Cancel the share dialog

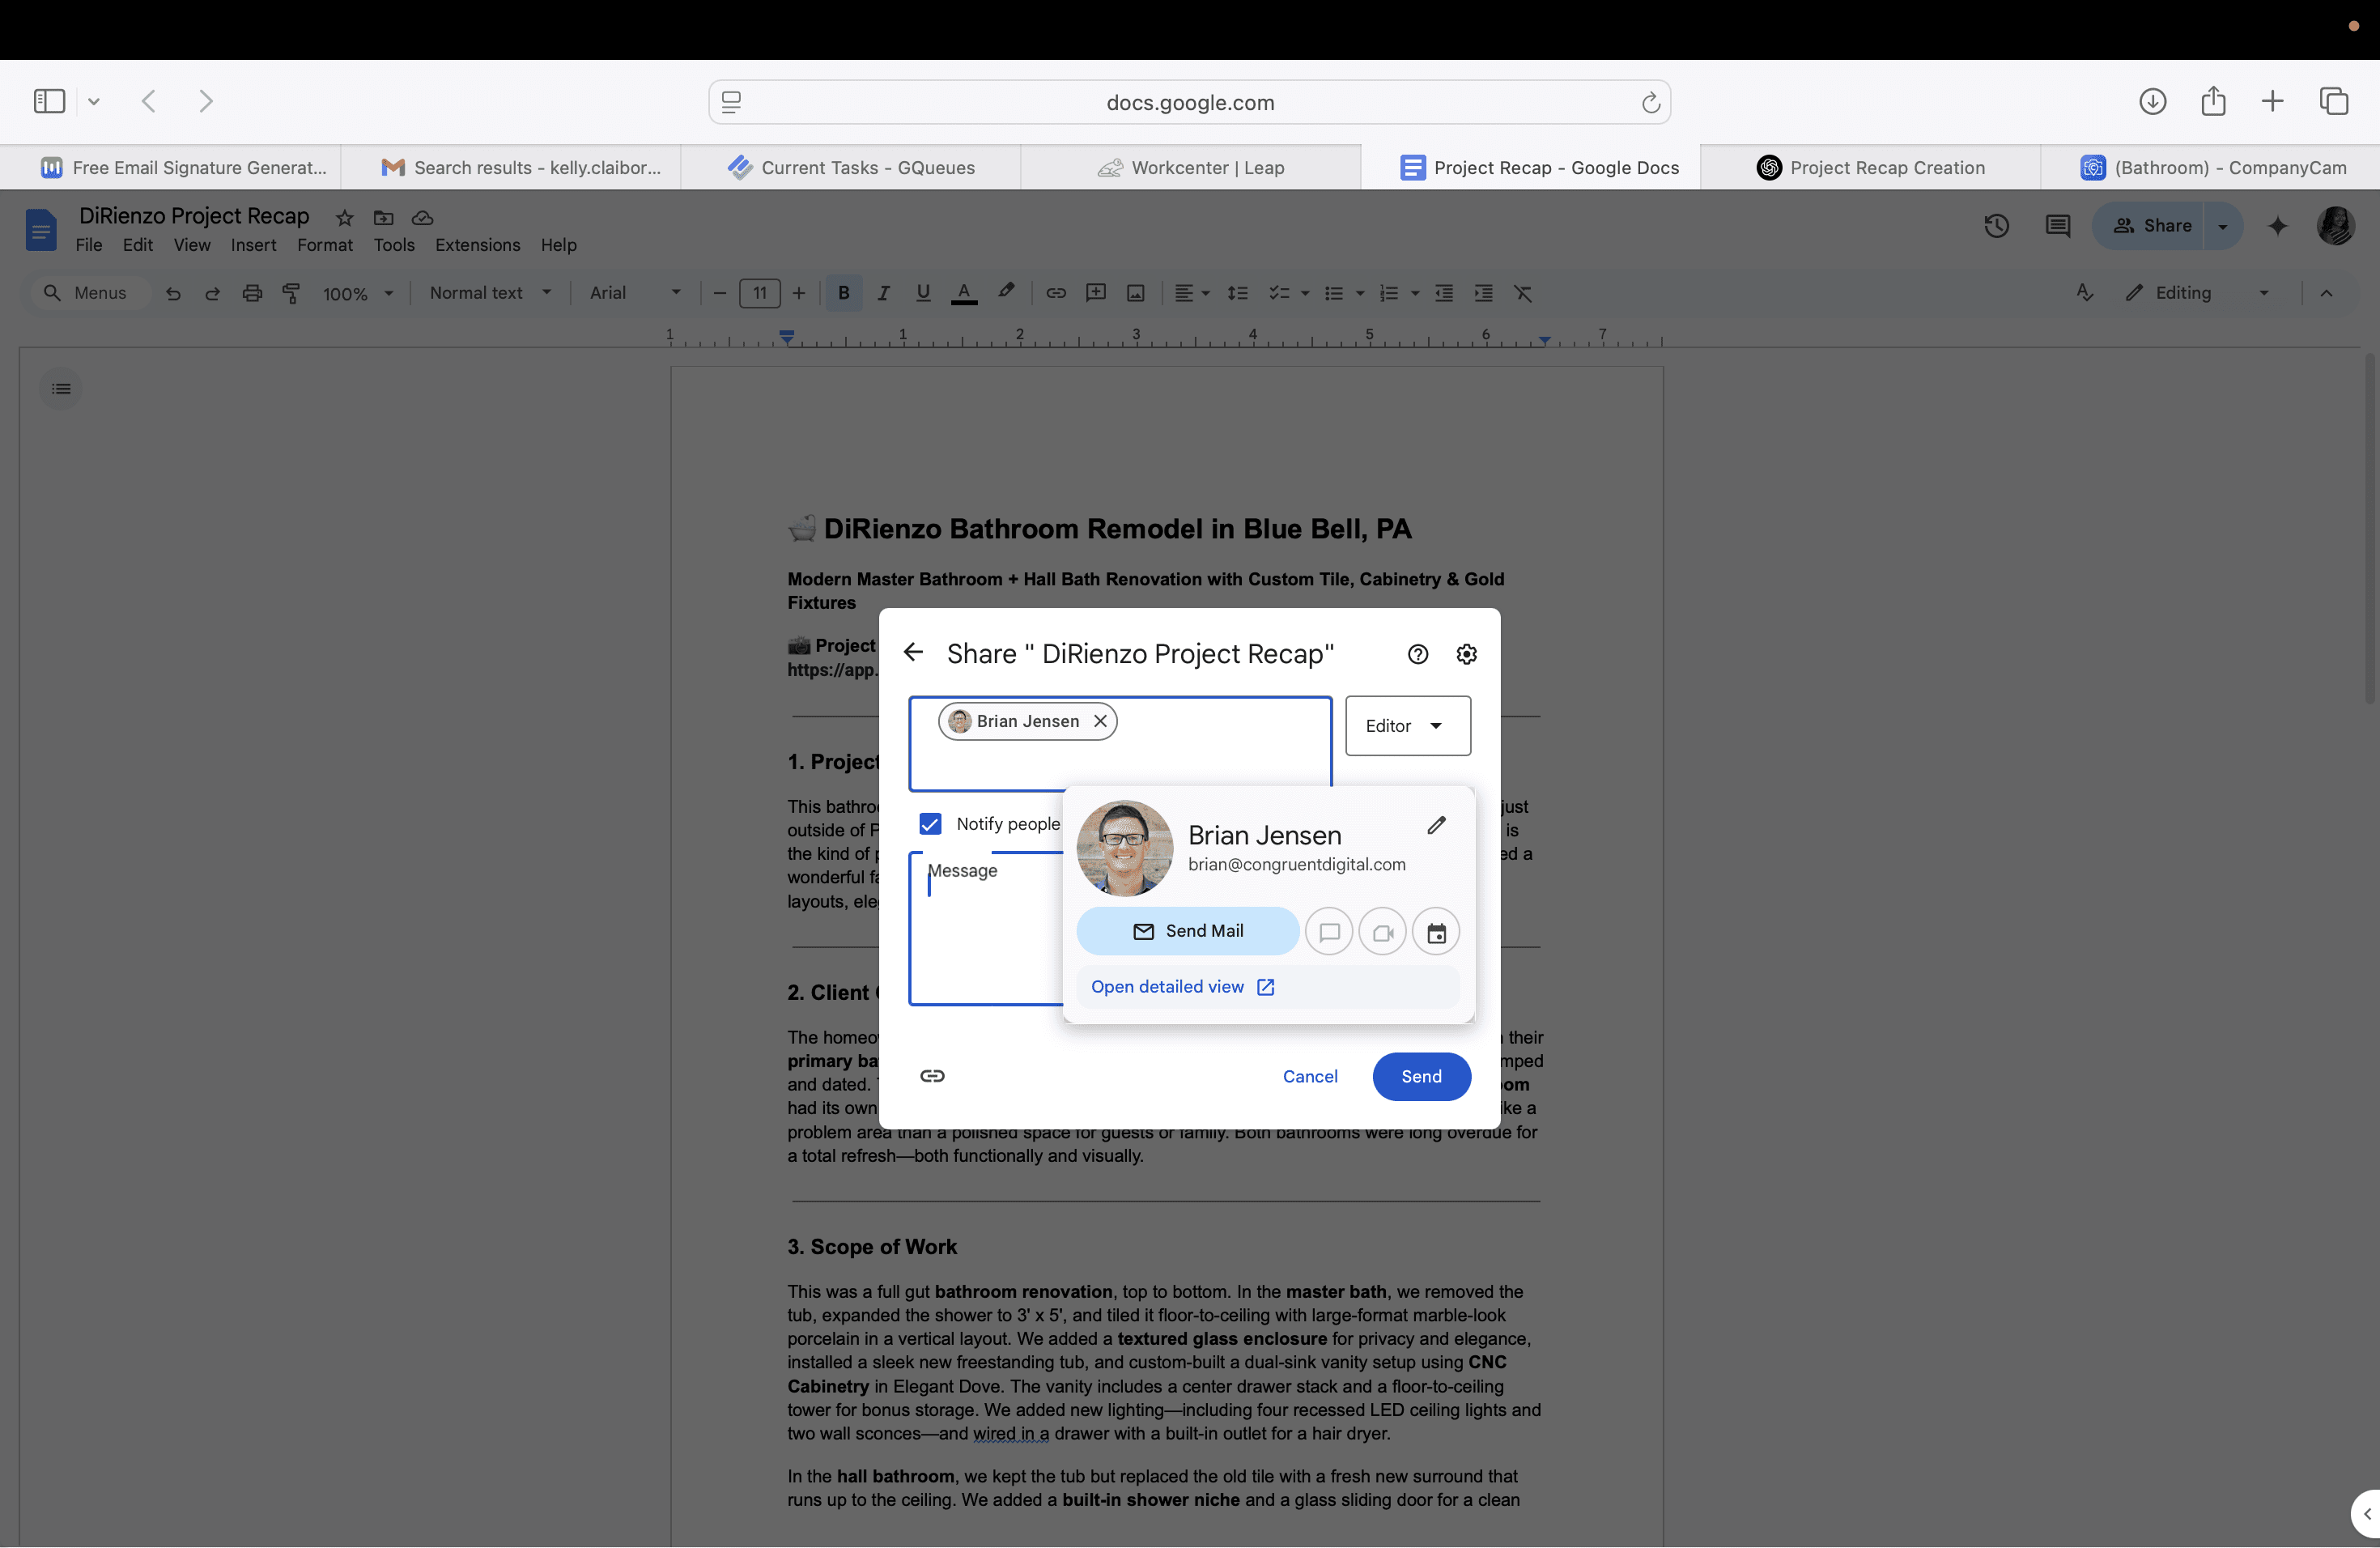[1310, 1077]
